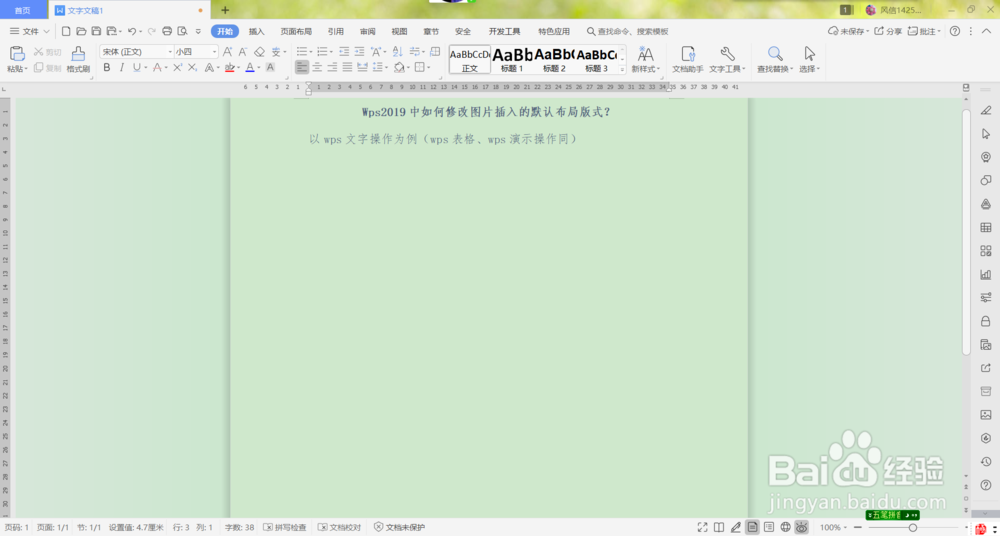Toggle eye-protection mode in status bar
The height and width of the screenshot is (536, 1000).
[x=802, y=527]
